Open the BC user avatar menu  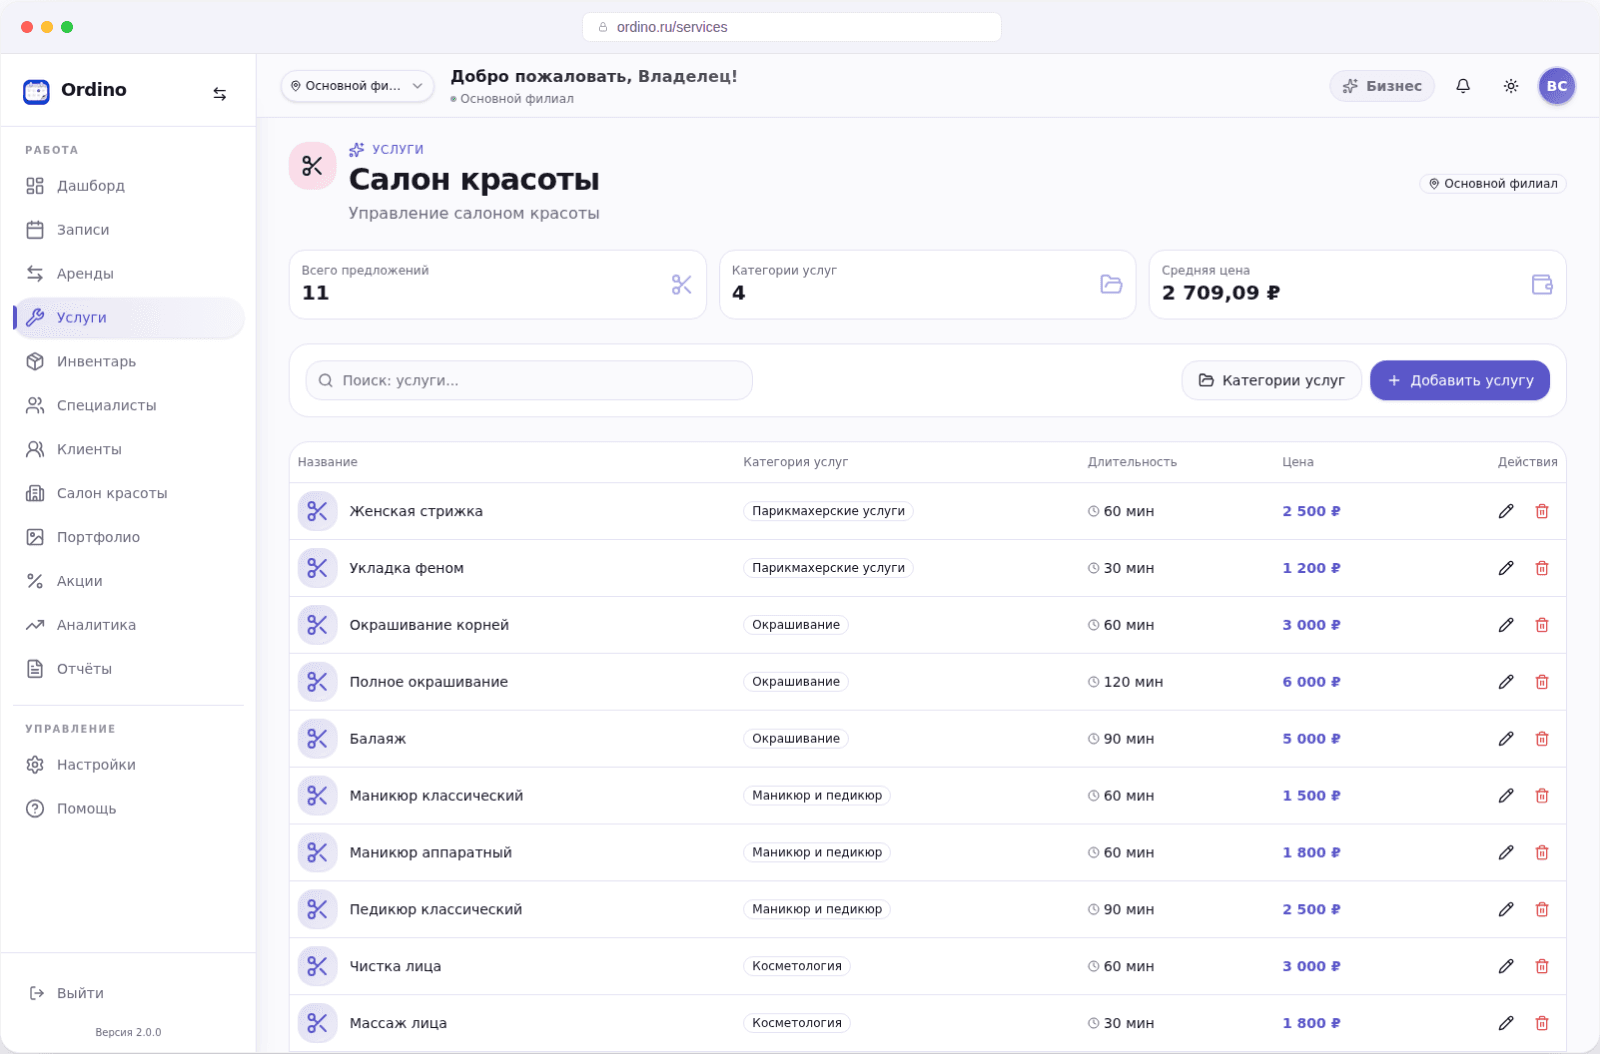[x=1557, y=86]
